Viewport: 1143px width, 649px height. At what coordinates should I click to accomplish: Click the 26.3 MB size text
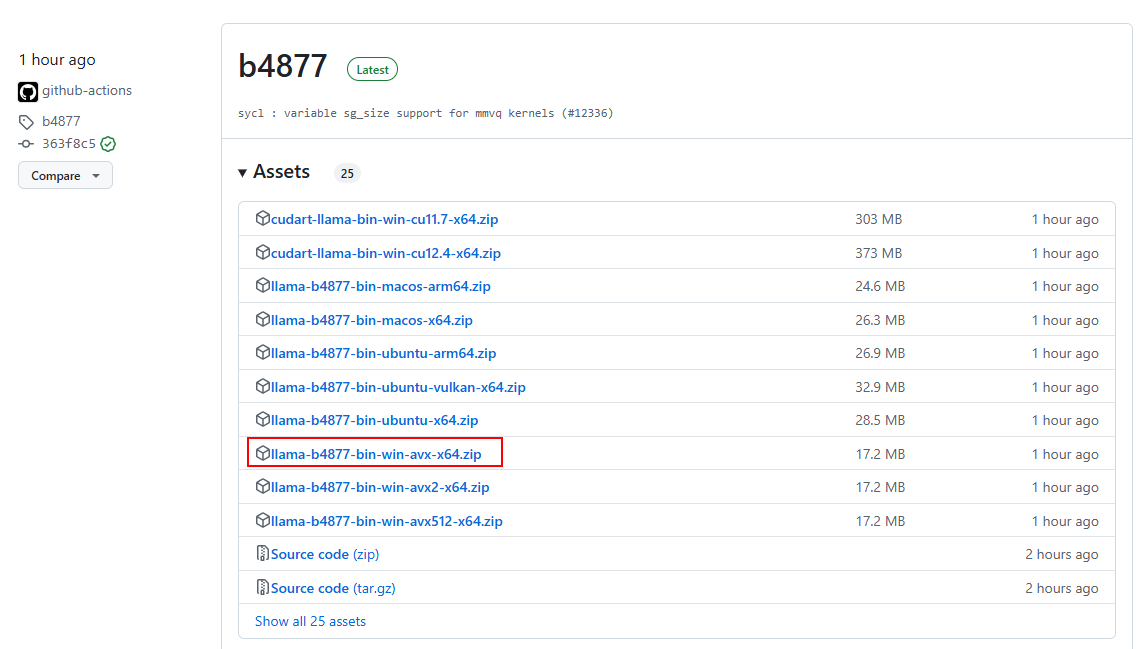[880, 320]
